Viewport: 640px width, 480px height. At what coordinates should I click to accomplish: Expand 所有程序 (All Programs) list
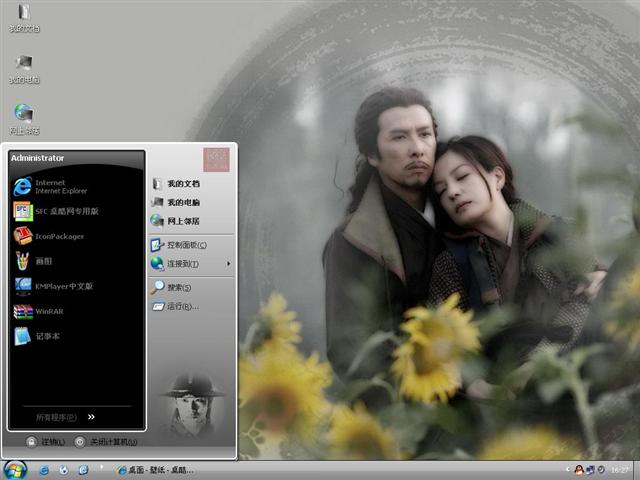point(66,417)
